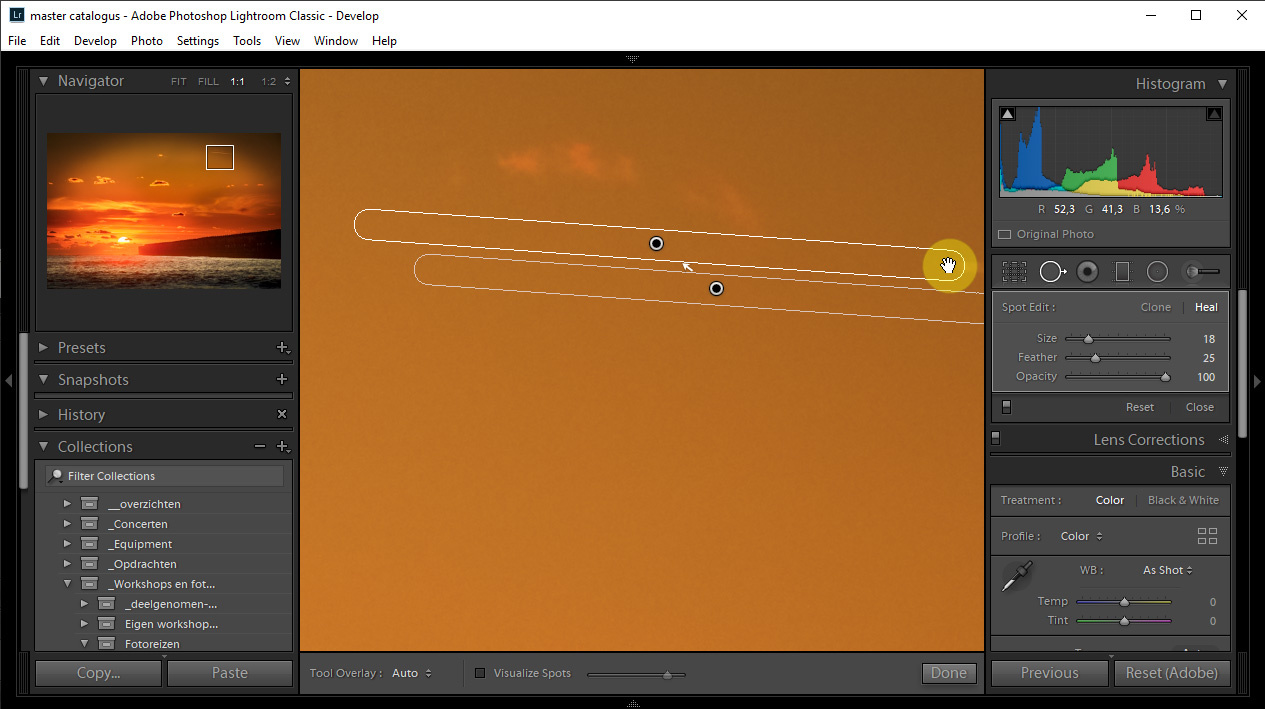The width and height of the screenshot is (1265, 709).
Task: Toggle the Lens Corrections panel switch
Action: pos(996,438)
